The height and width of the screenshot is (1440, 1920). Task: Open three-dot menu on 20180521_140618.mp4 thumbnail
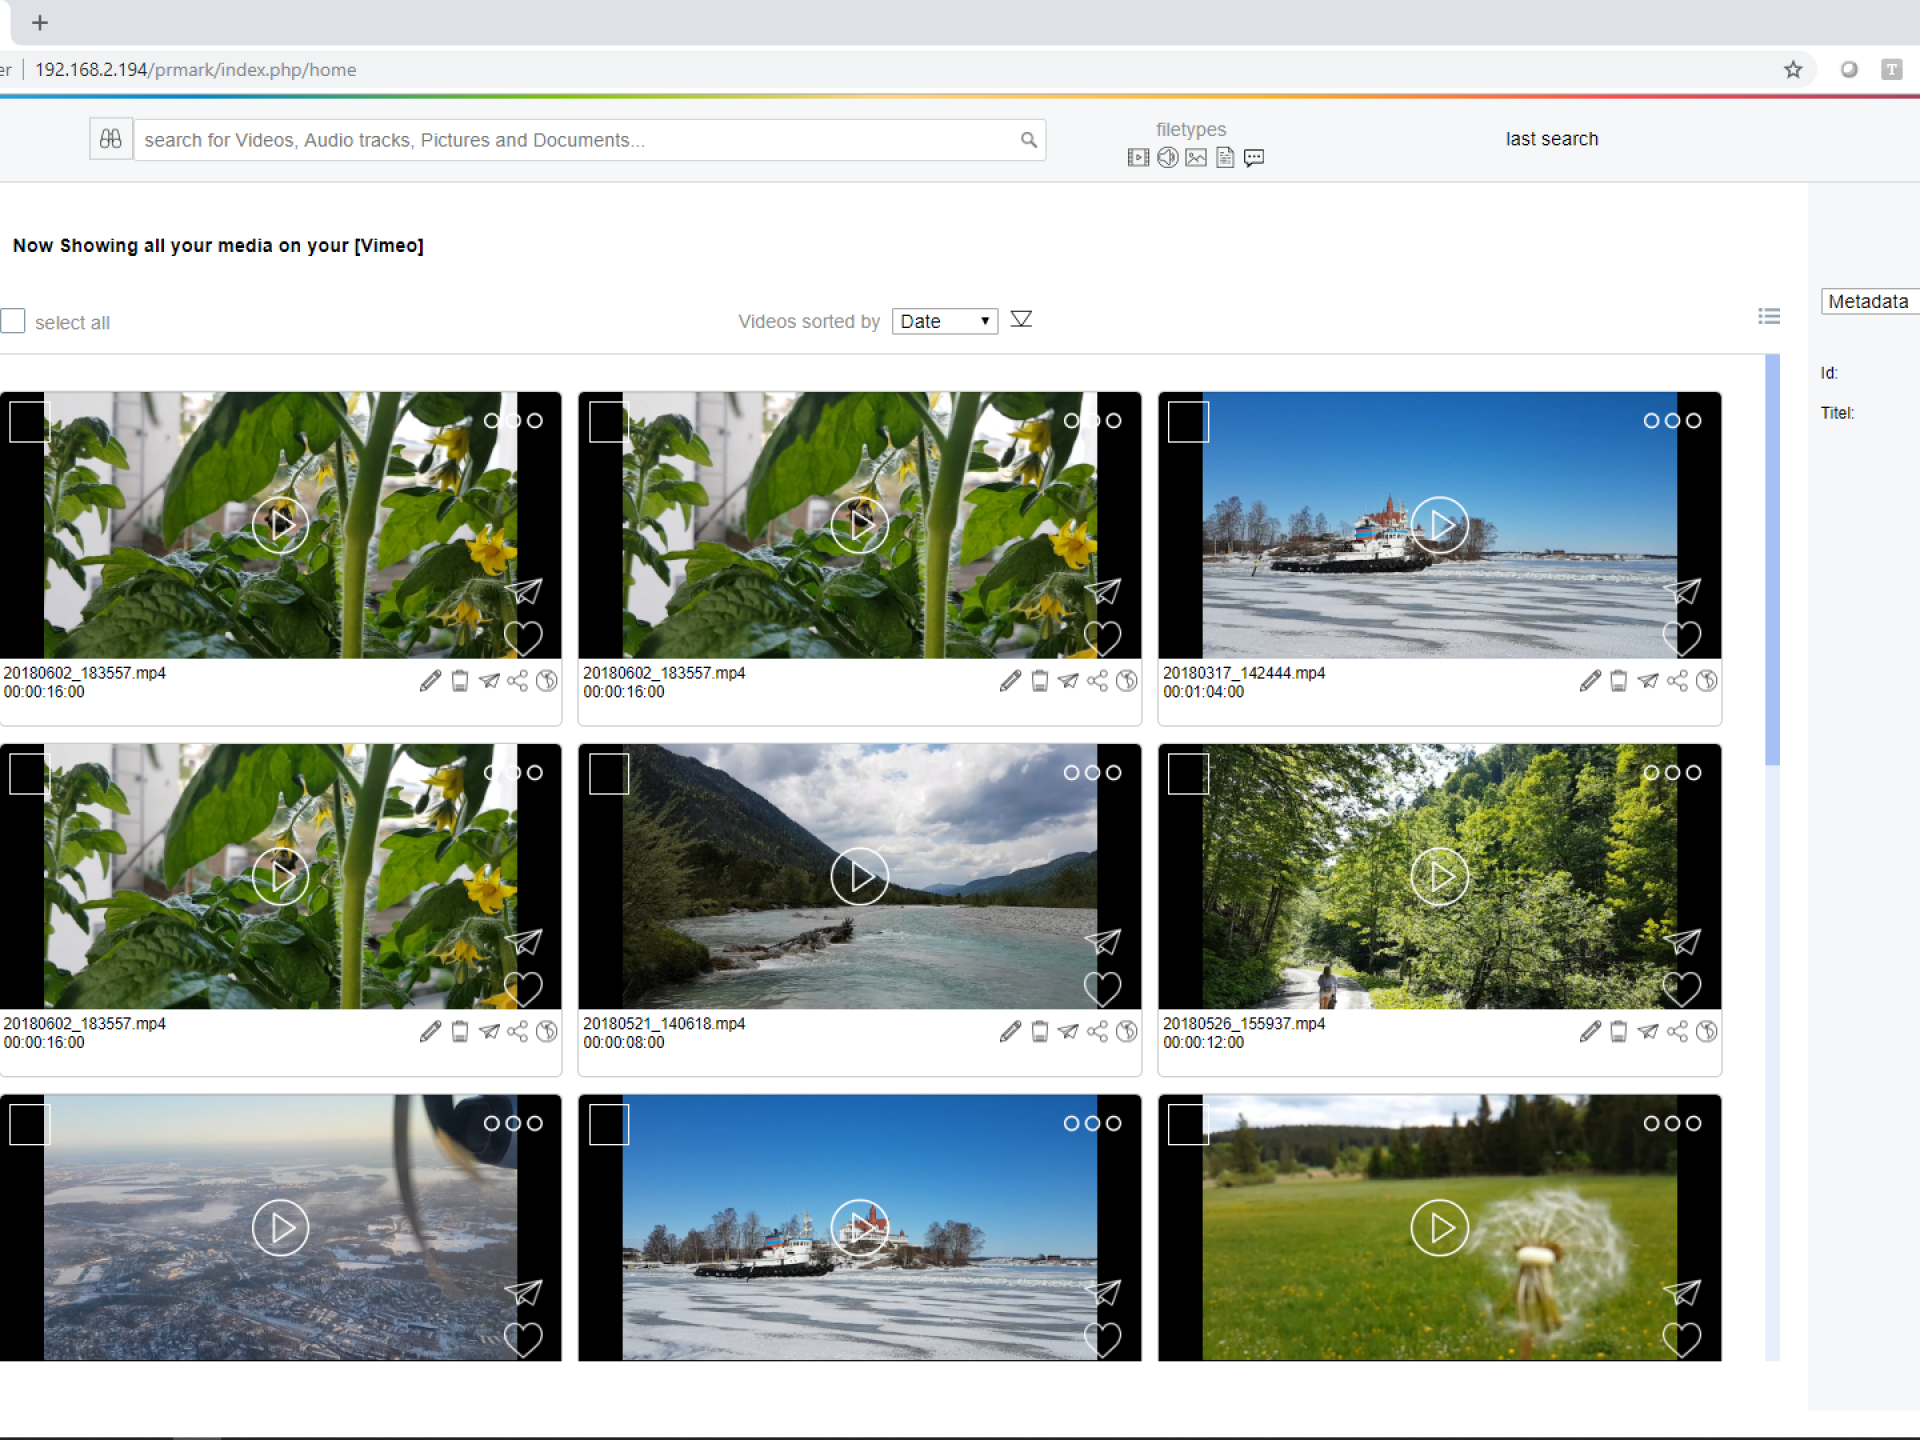point(1092,773)
